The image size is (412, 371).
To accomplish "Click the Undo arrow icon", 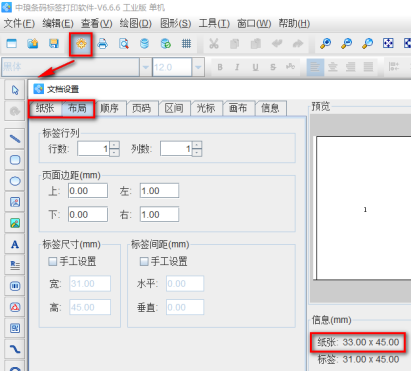I will (277, 43).
